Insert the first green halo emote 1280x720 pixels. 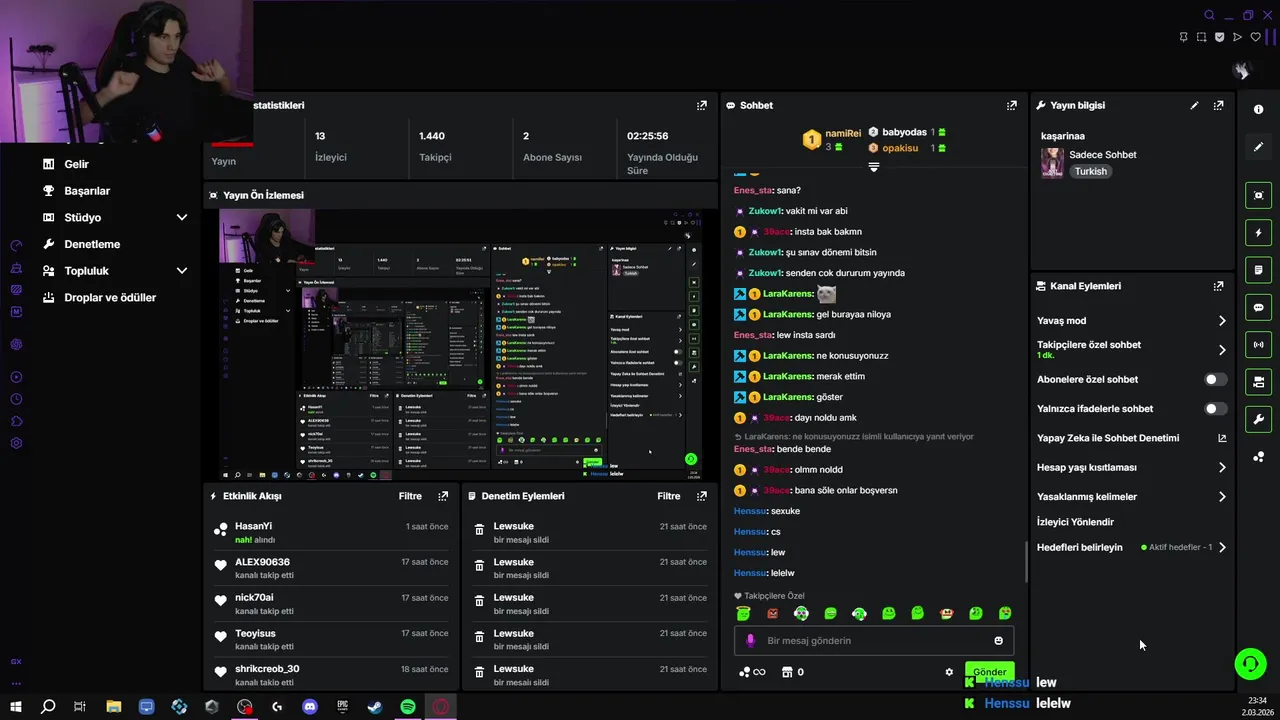pos(743,613)
